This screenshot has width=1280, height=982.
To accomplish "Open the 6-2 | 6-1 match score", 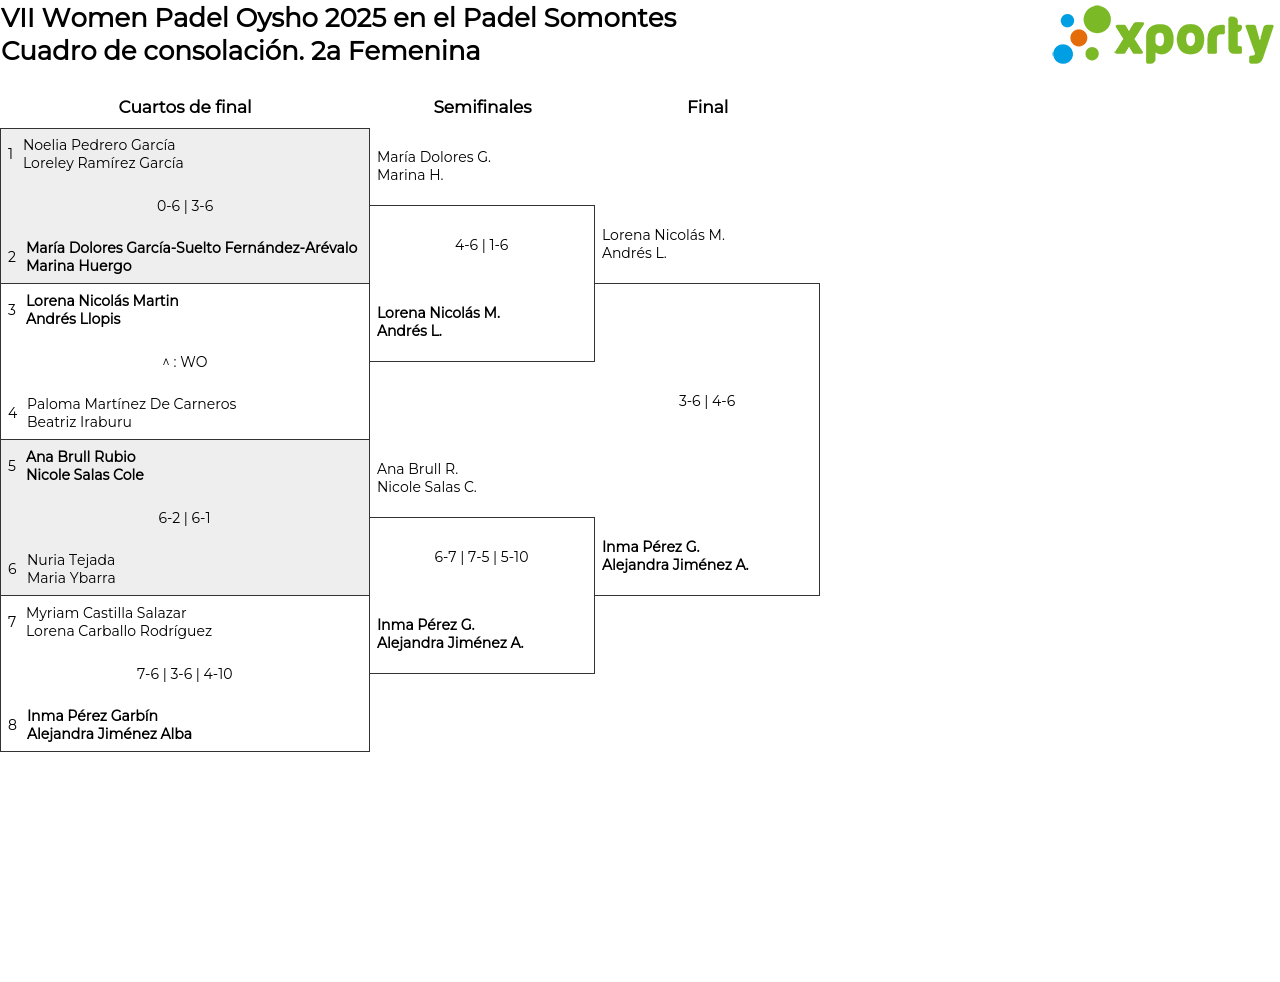I will (185, 518).
